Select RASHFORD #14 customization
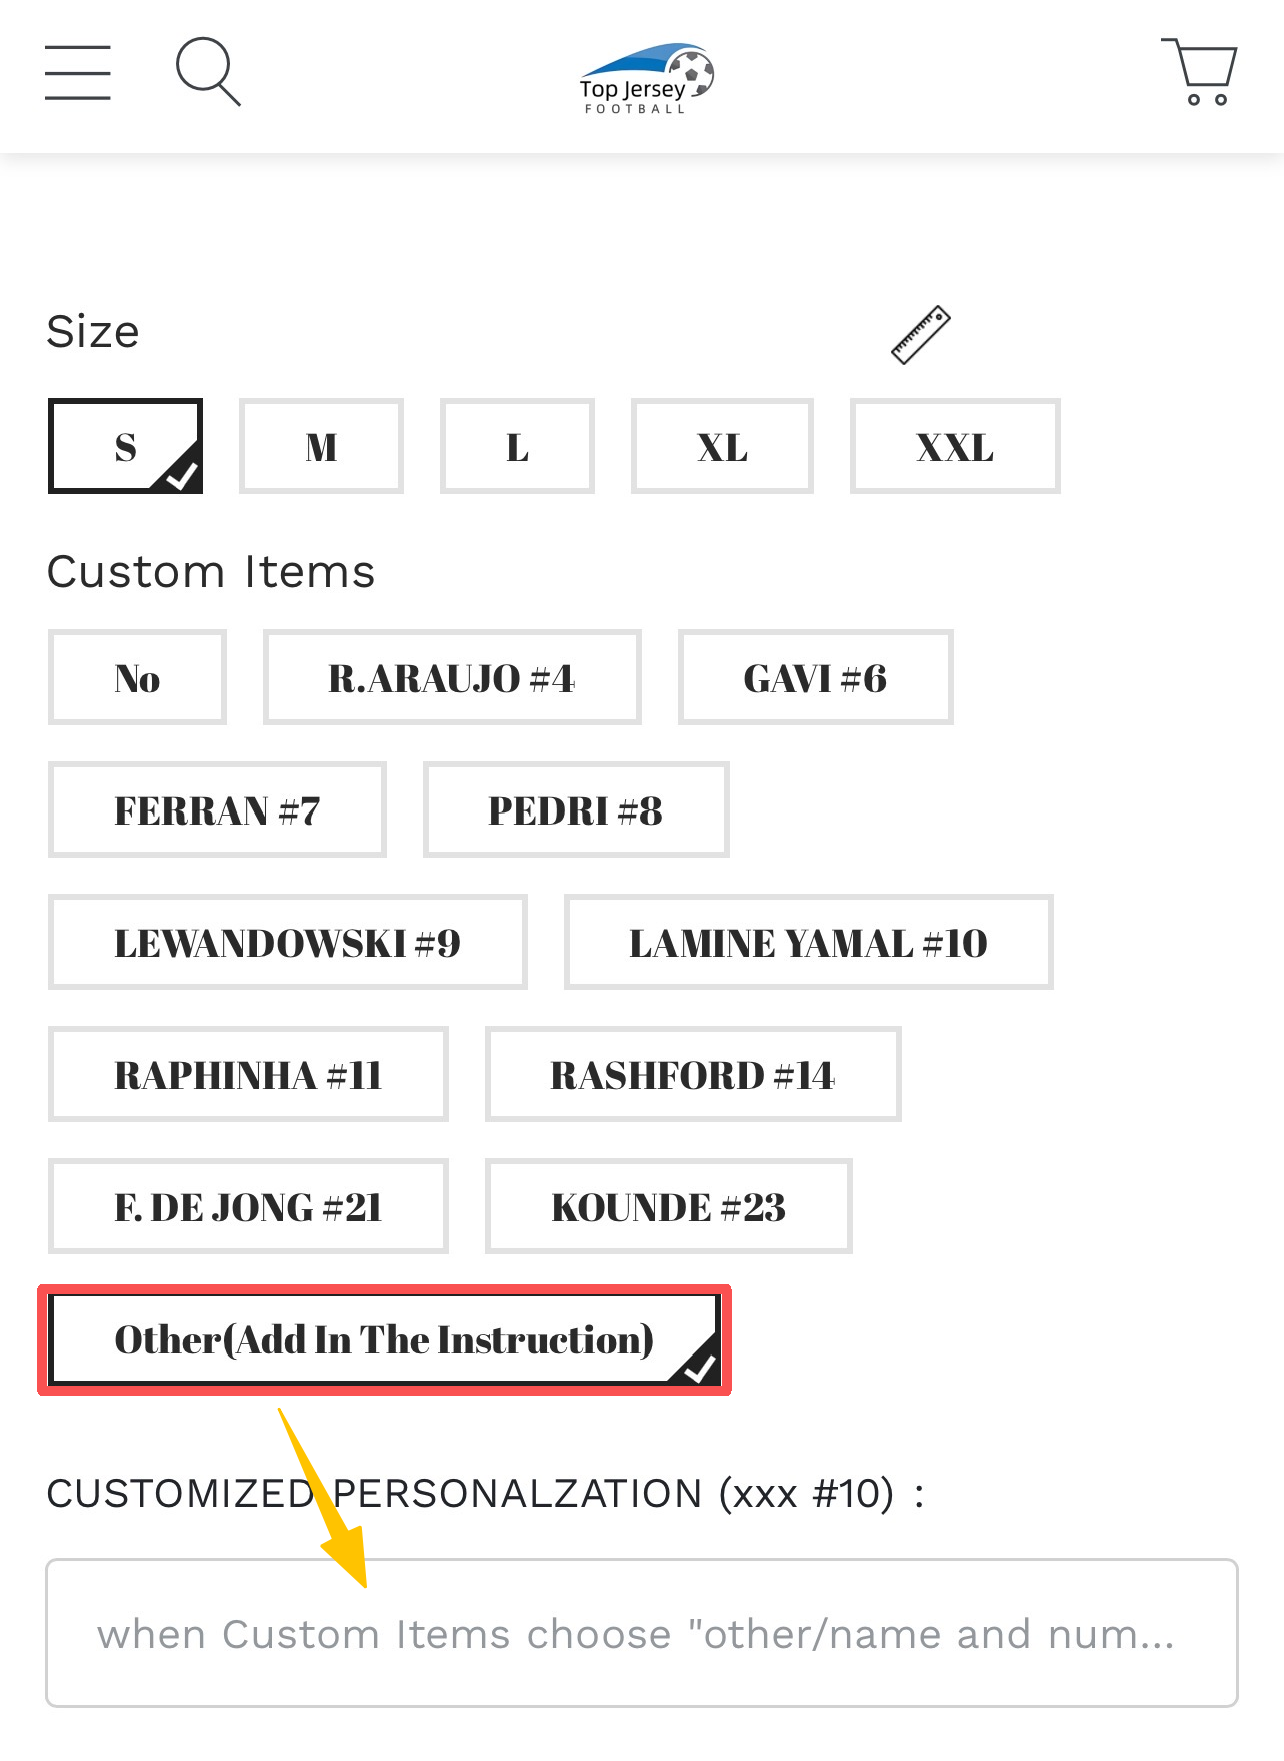The image size is (1284, 1761). [693, 1074]
